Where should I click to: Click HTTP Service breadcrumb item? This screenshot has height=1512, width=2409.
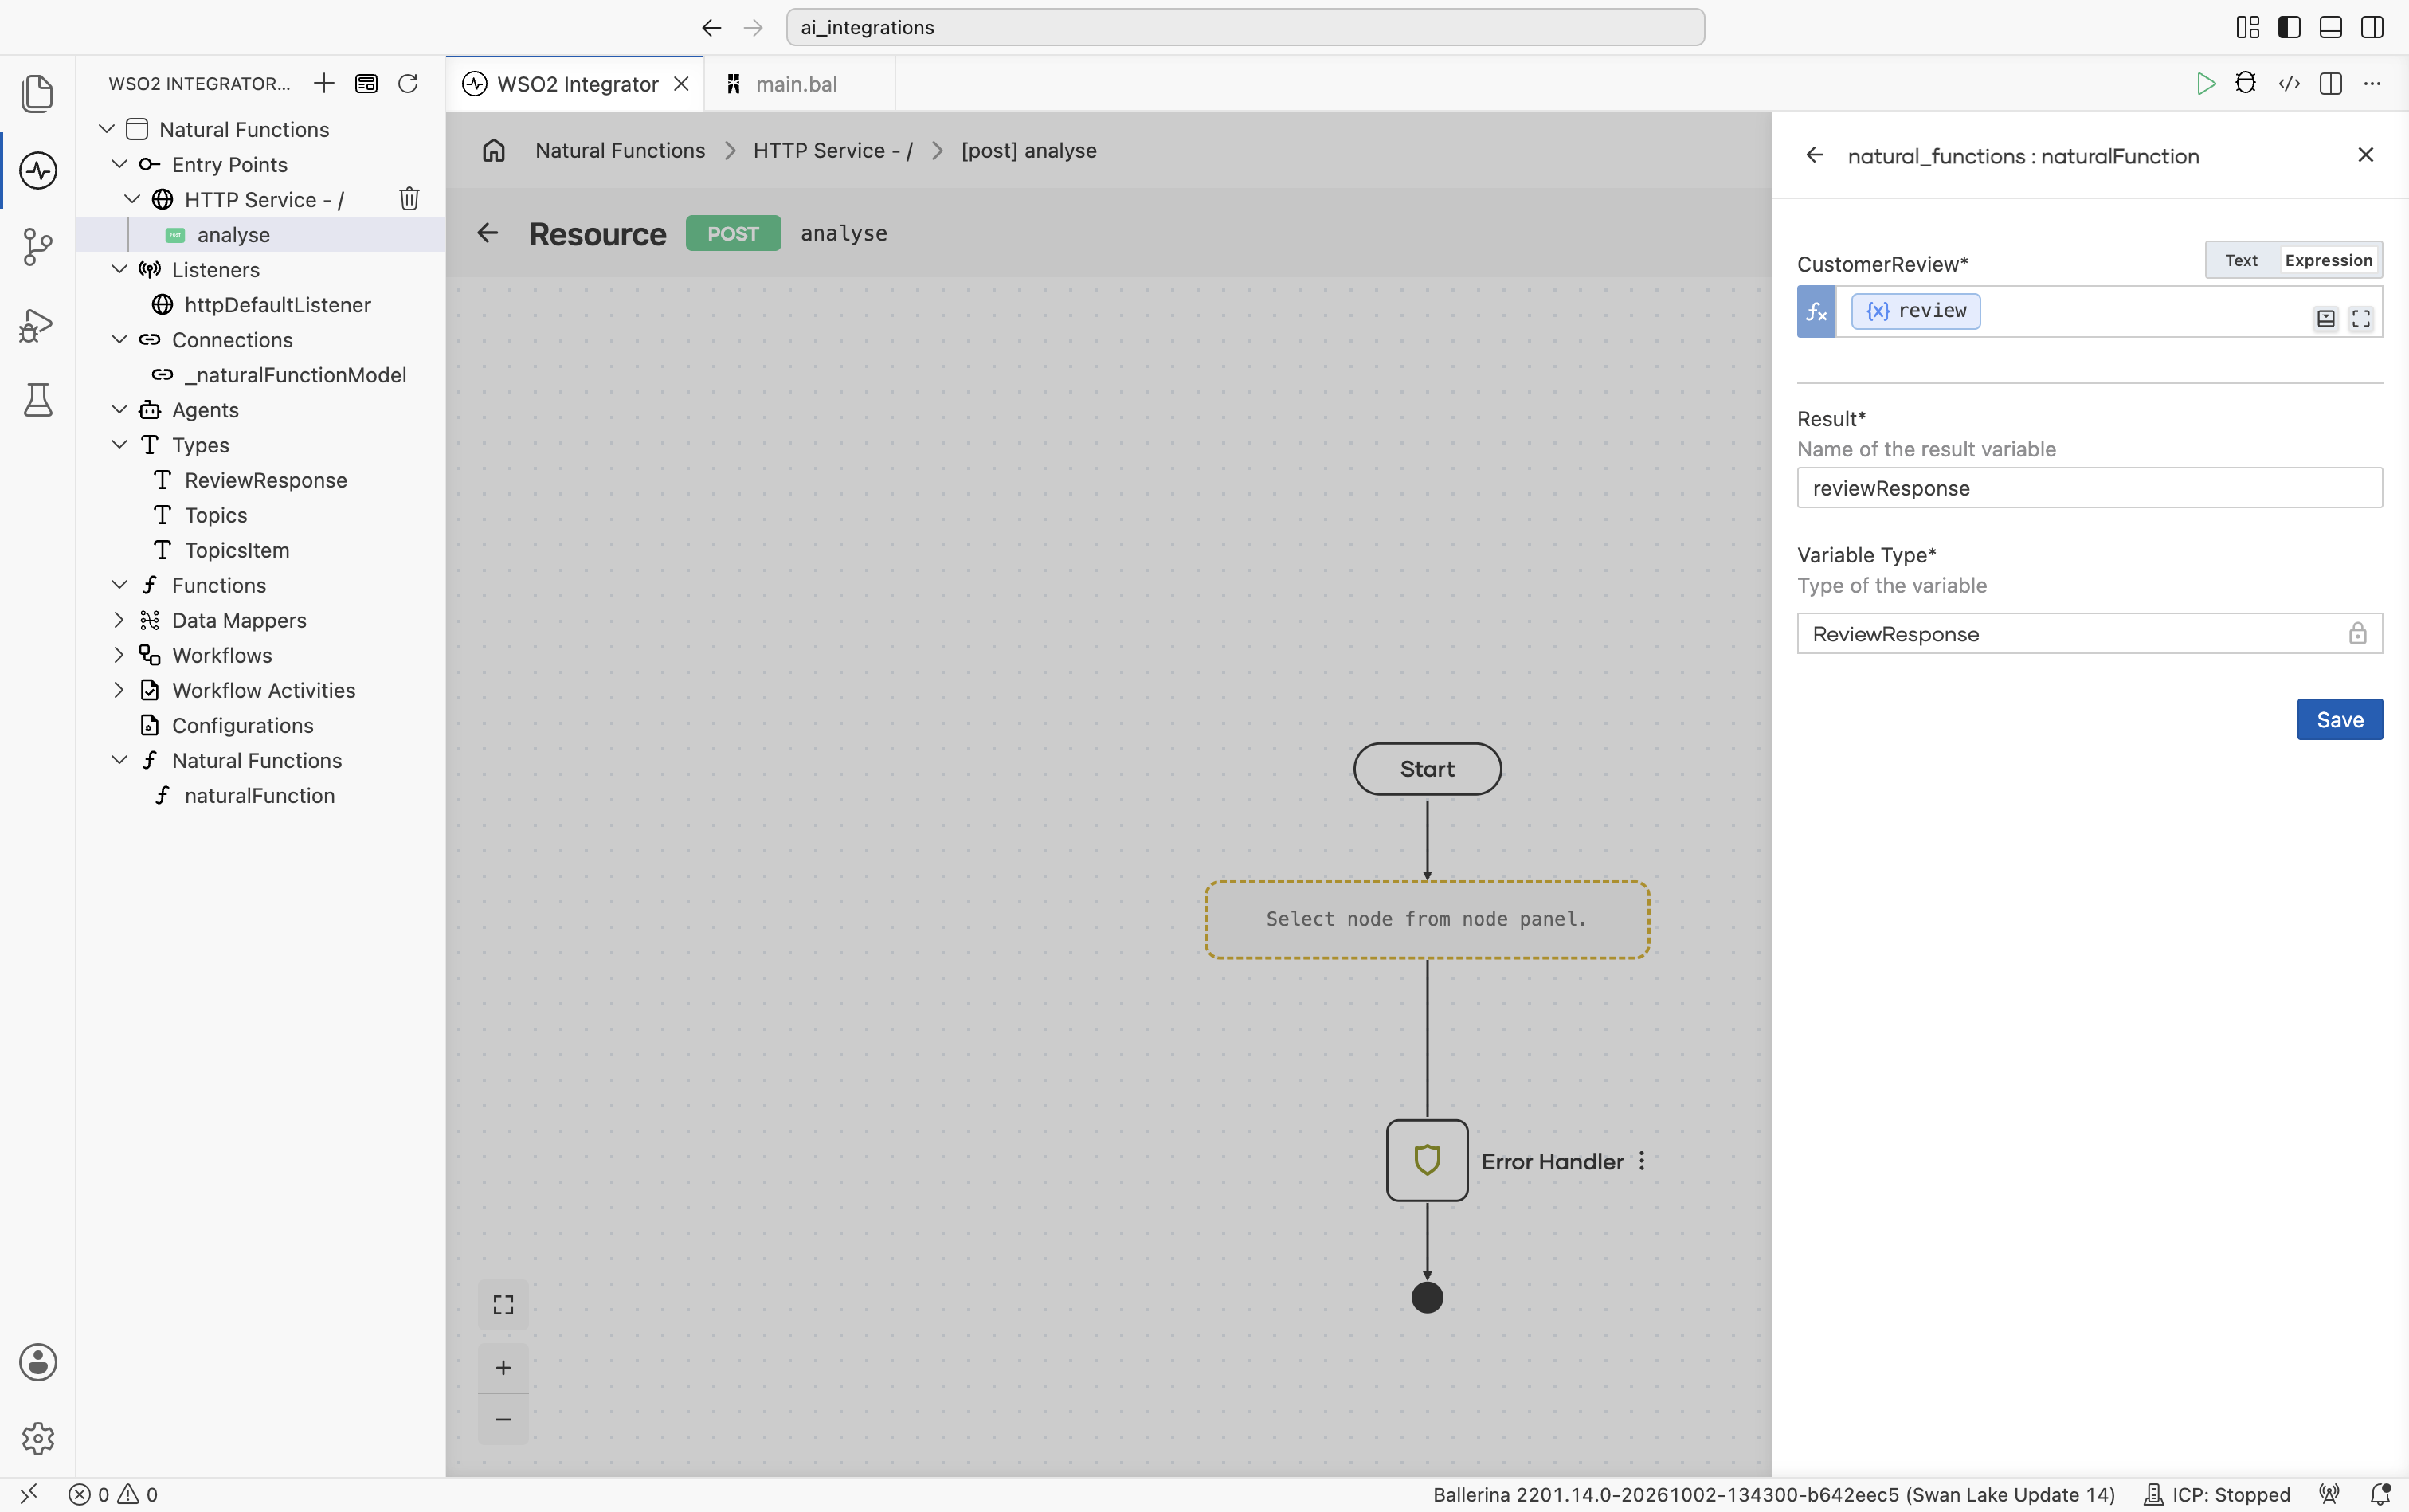pyautogui.click(x=833, y=150)
